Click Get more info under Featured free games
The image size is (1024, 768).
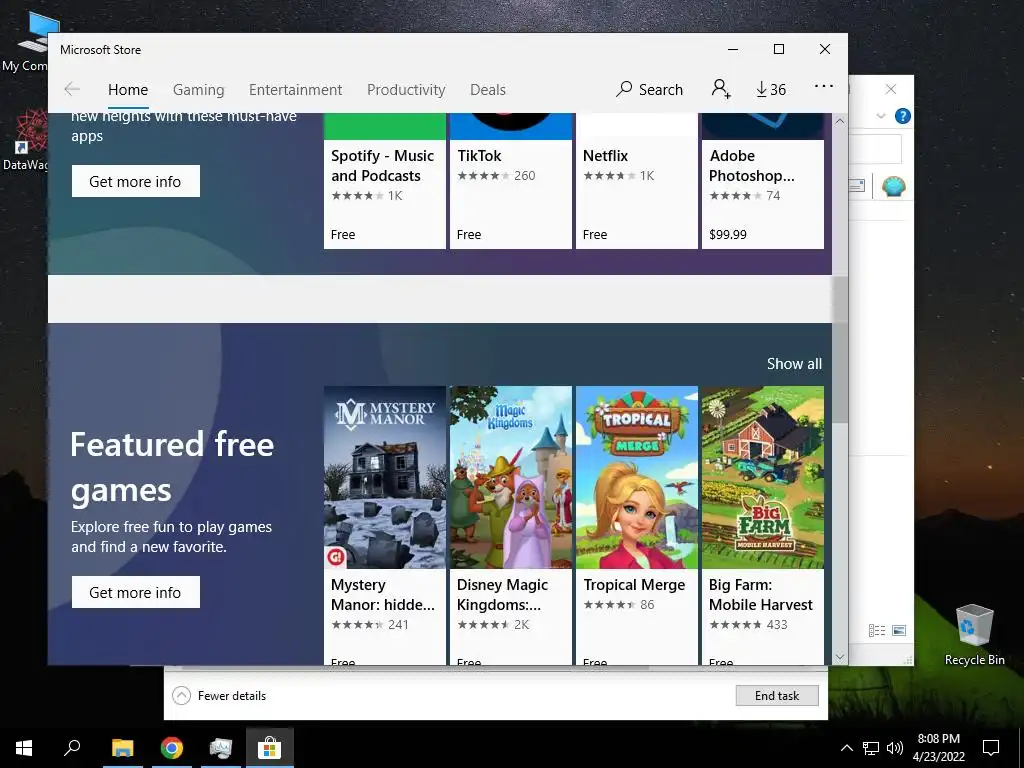click(136, 592)
